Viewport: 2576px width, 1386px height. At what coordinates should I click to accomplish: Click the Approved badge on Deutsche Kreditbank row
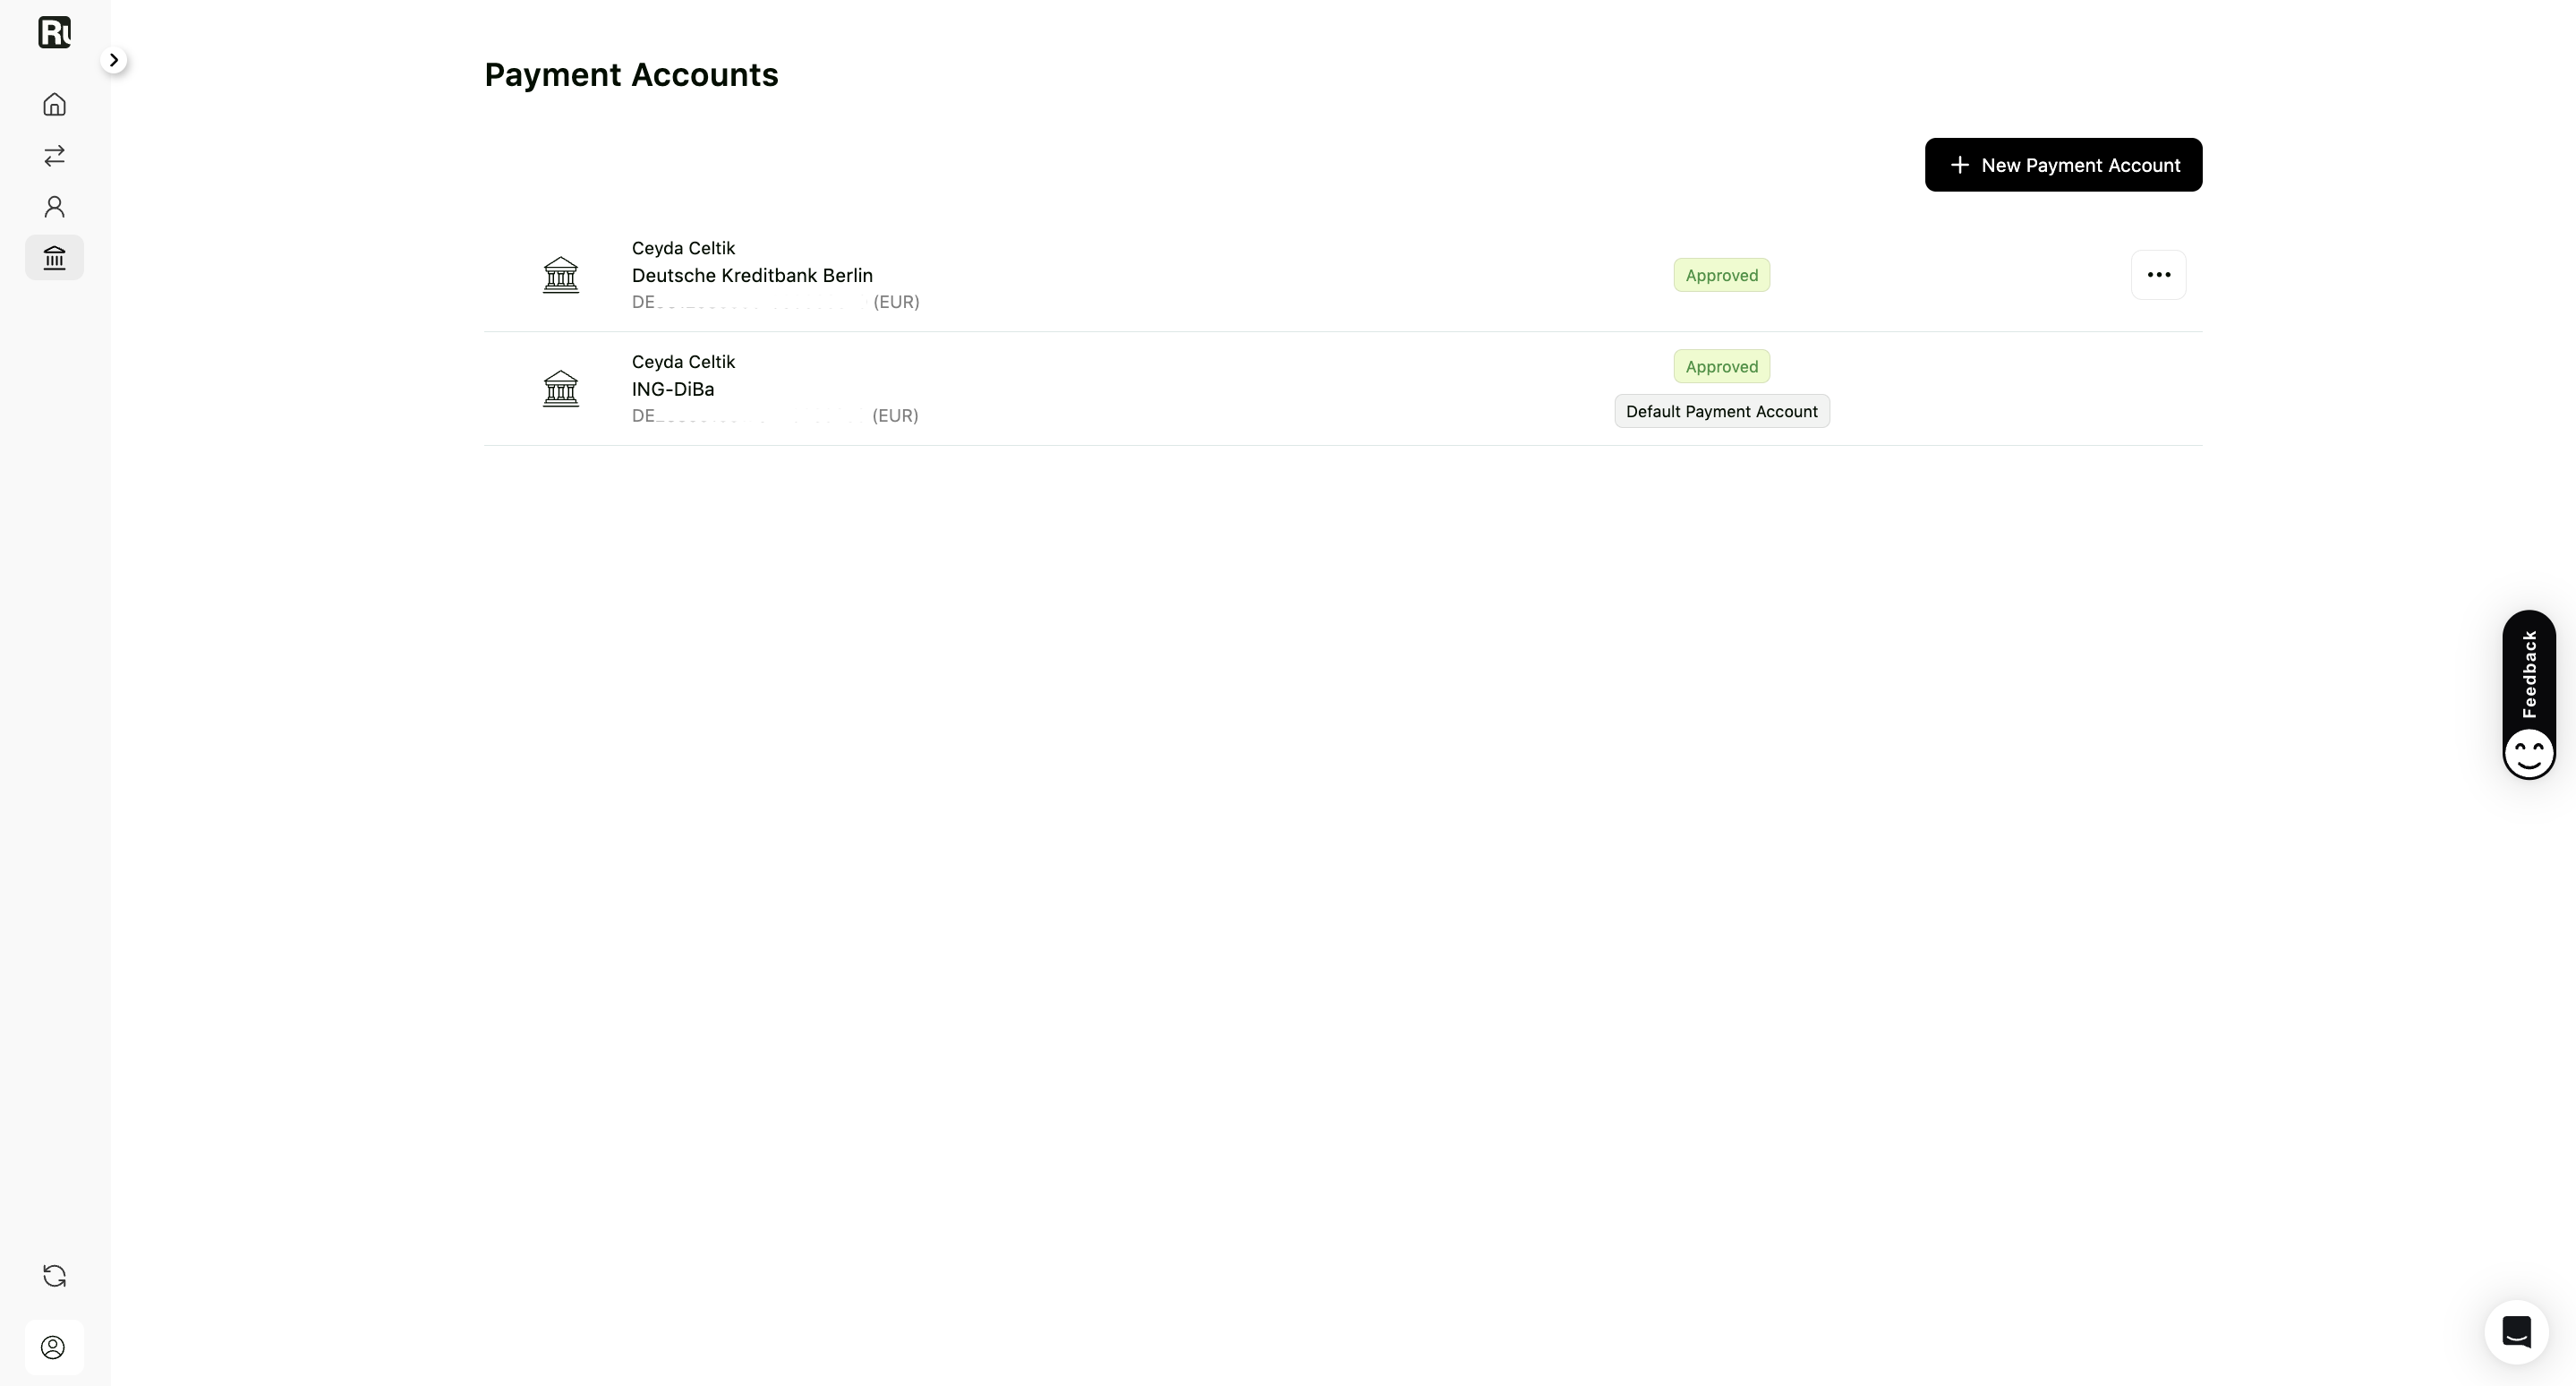(1722, 275)
